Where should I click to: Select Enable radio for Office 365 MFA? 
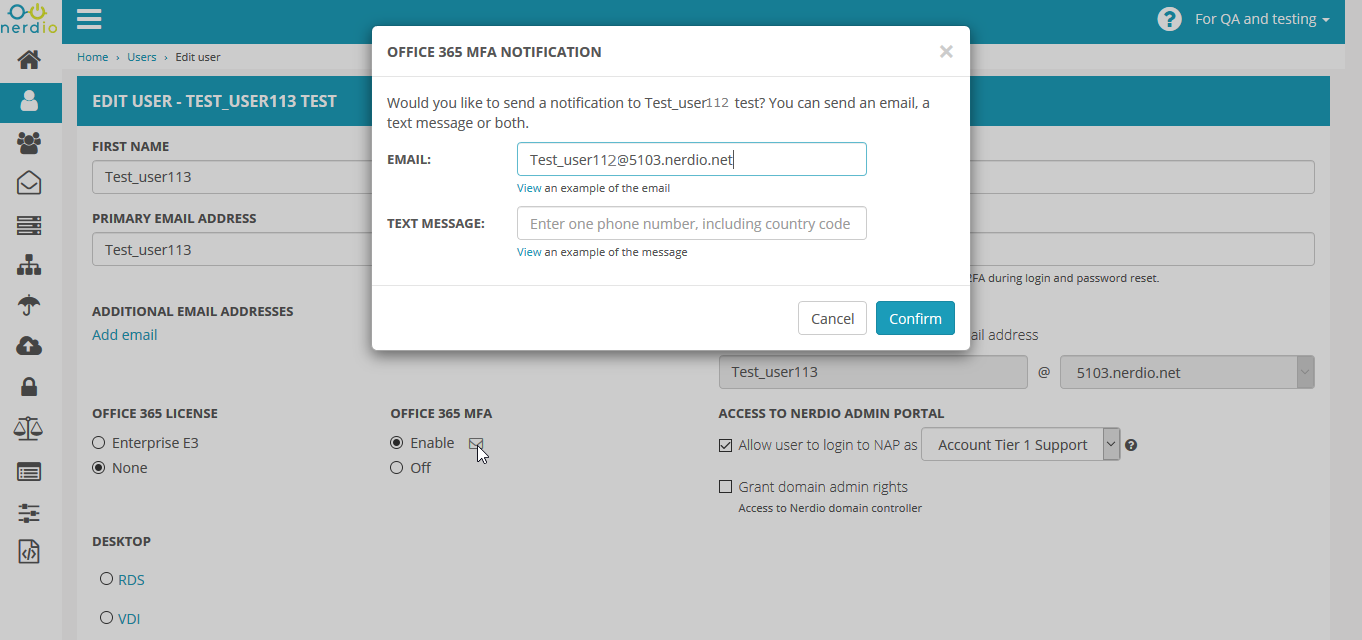tap(397, 443)
